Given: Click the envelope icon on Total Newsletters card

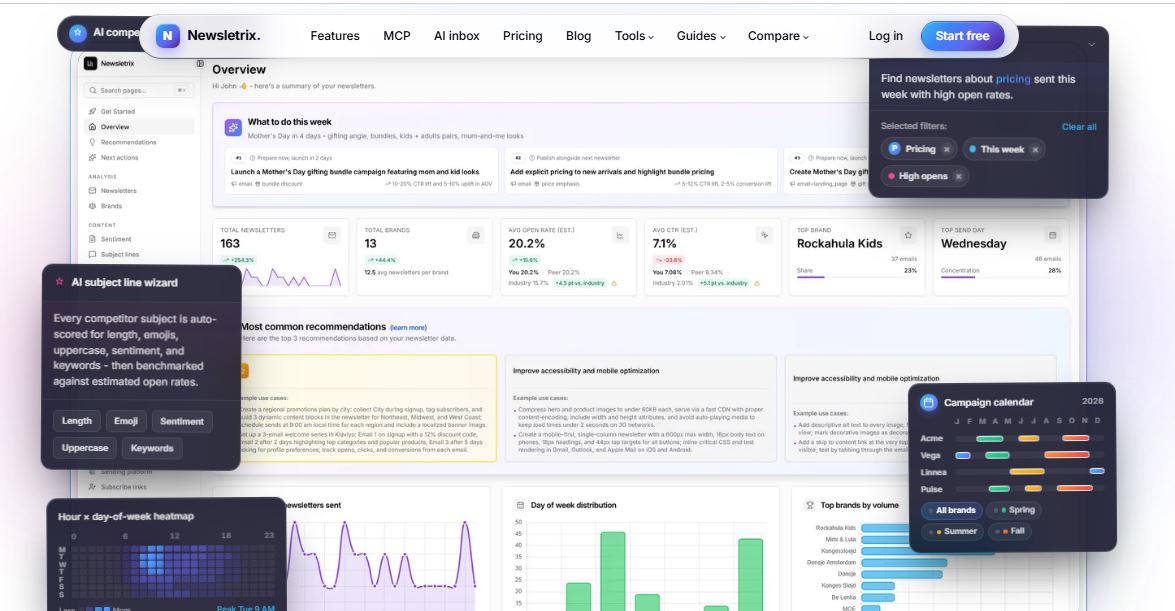Looking at the screenshot, I should 332,235.
